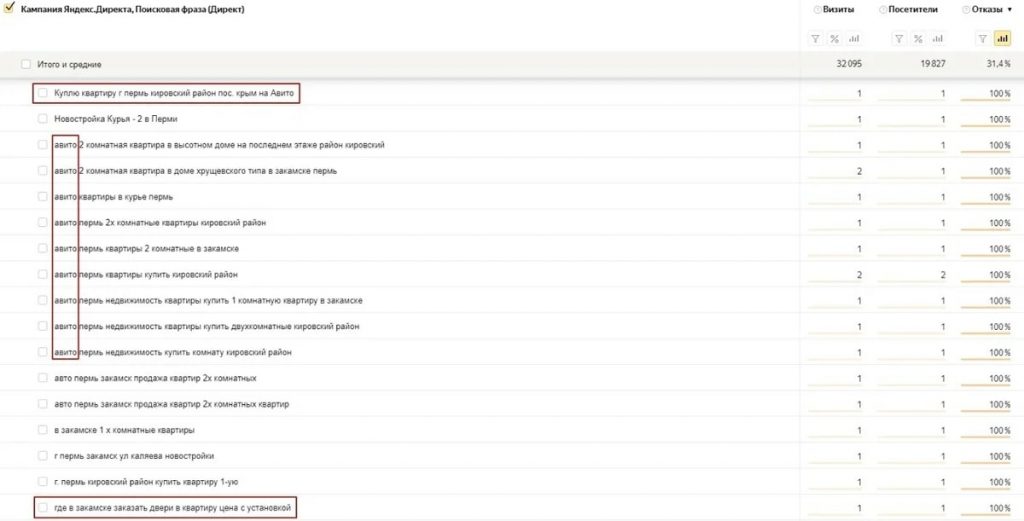Screen dimensions: 1024x521
Task: Select row 'в закамске 1 х комнатные квартиры'
Action: (43, 430)
